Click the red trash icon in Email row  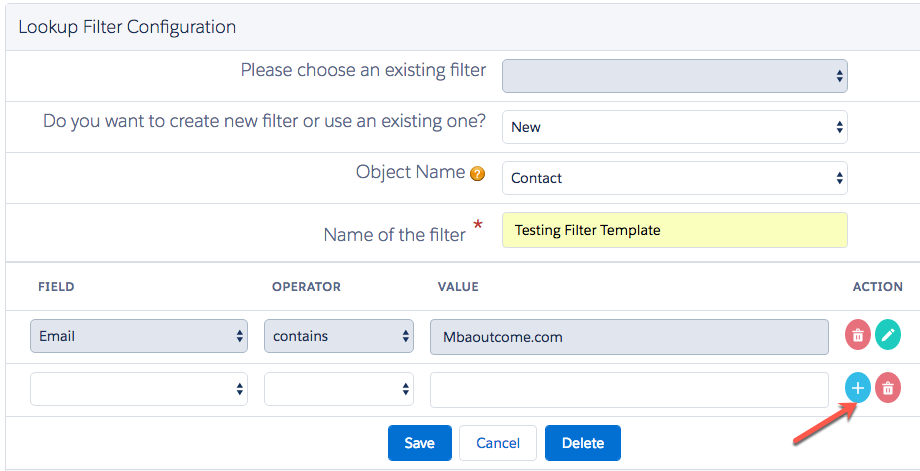(857, 336)
